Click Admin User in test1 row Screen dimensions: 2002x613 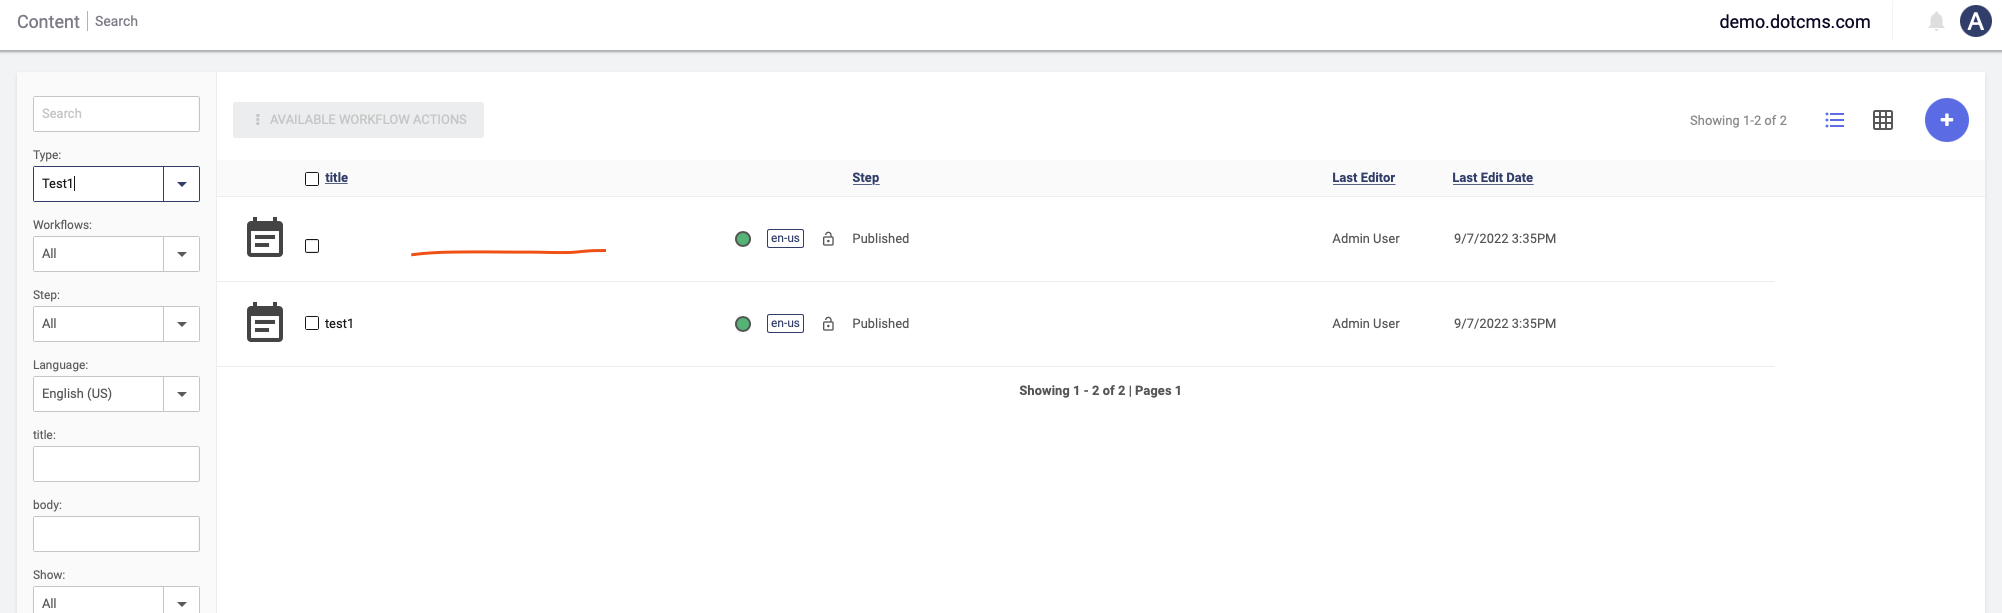coord(1366,324)
